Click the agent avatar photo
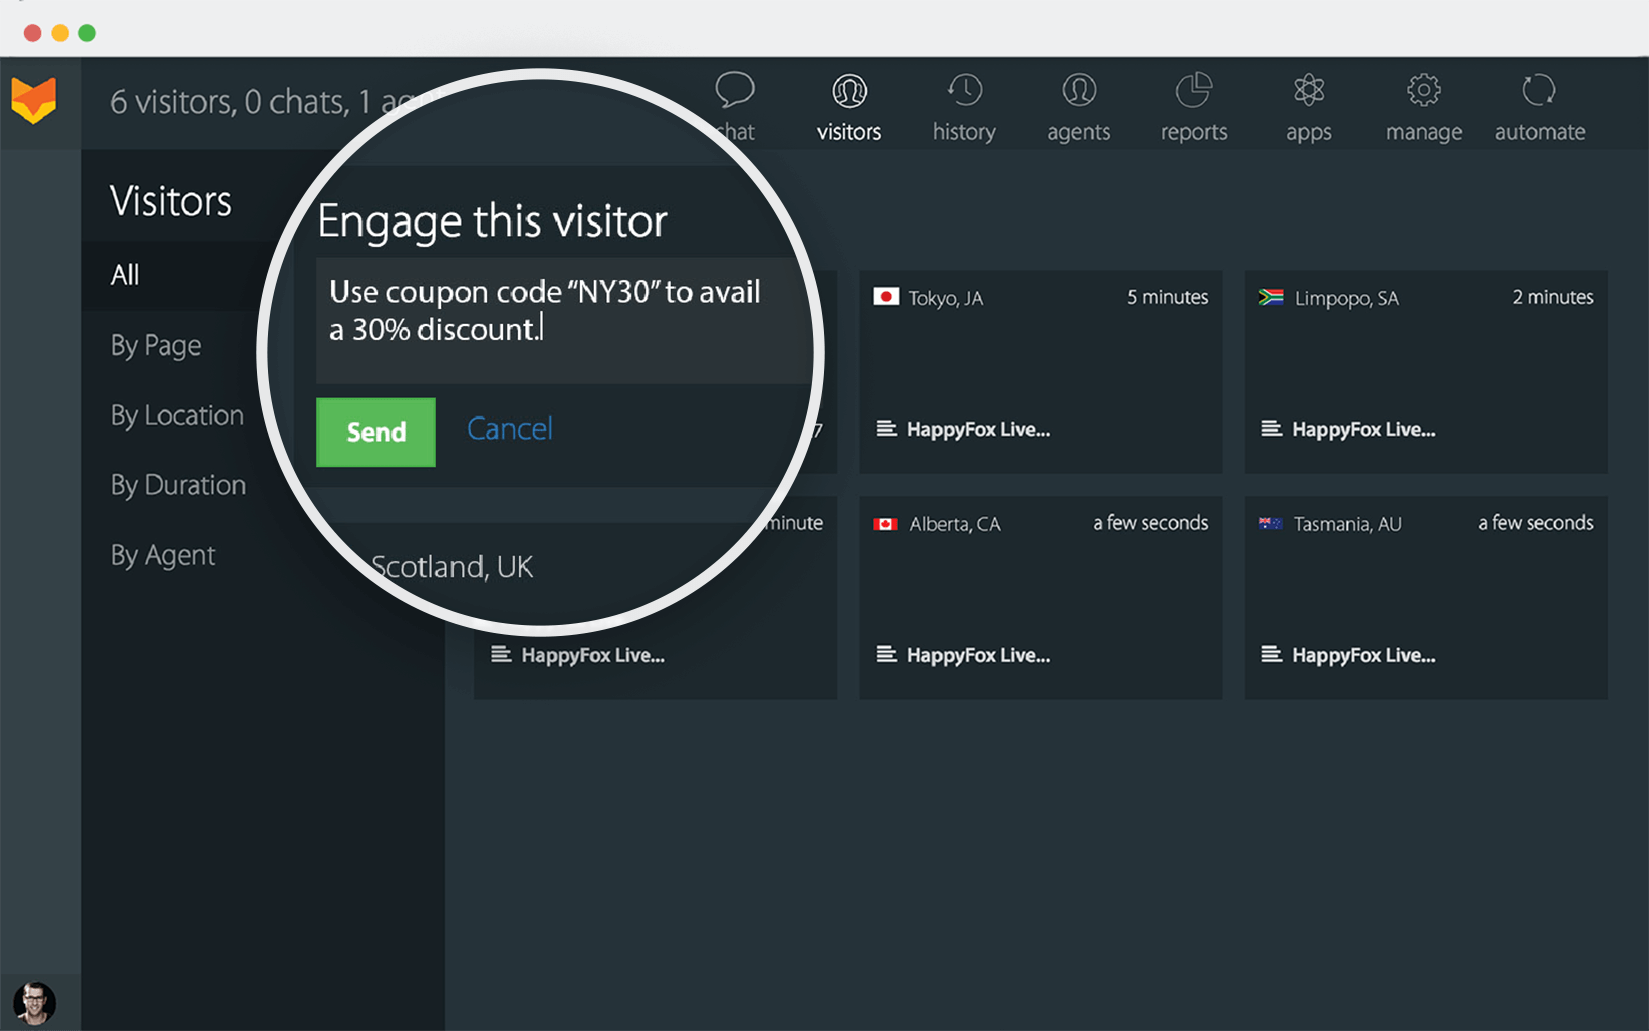Image resolution: width=1649 pixels, height=1031 pixels. tap(34, 1003)
